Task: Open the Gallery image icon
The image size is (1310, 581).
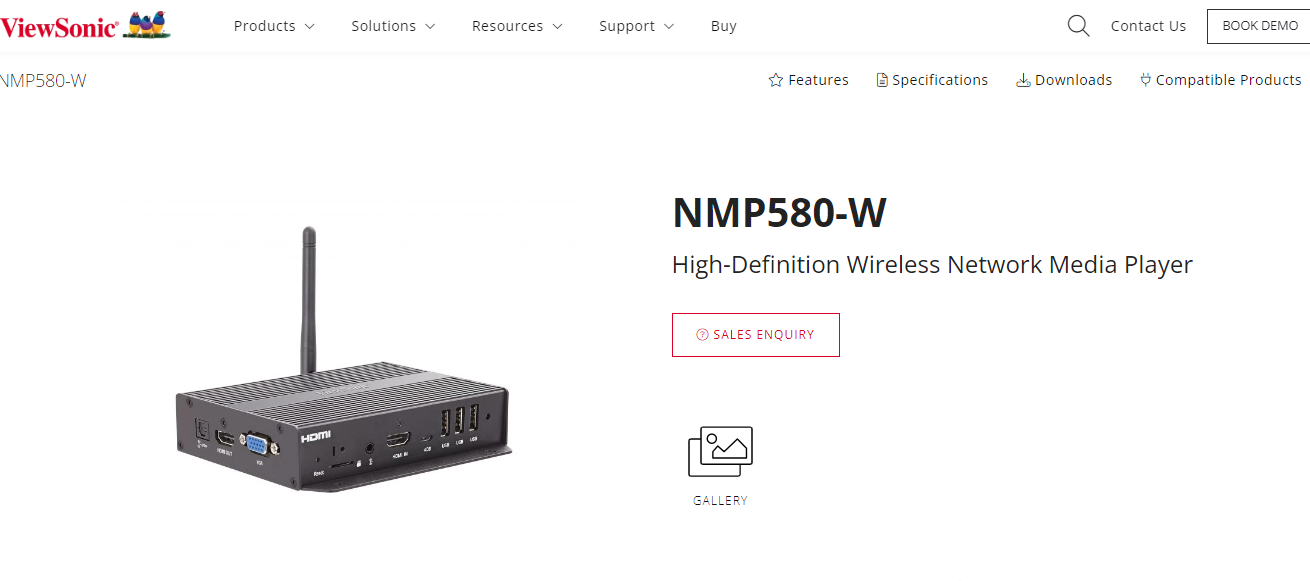Action: point(720,452)
